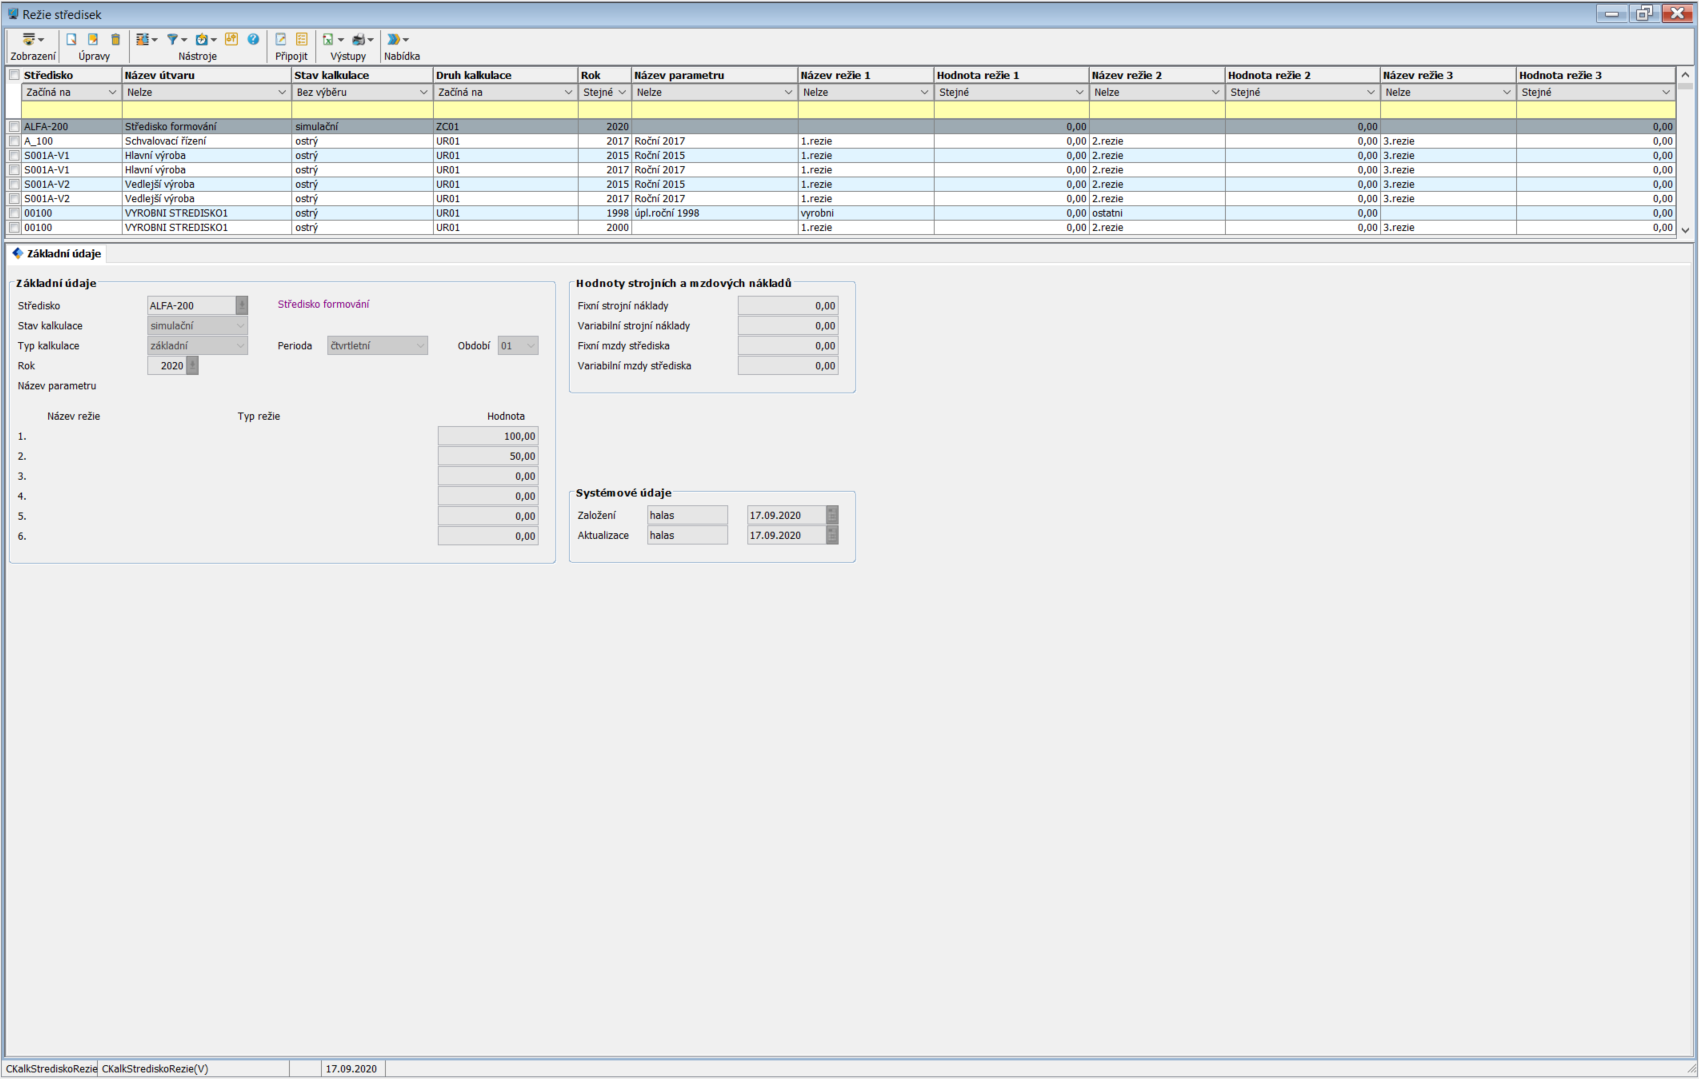Screen dimensions: 1699x1079
Task: Tick the checkbox for row A_100
Action: click(x=14, y=142)
